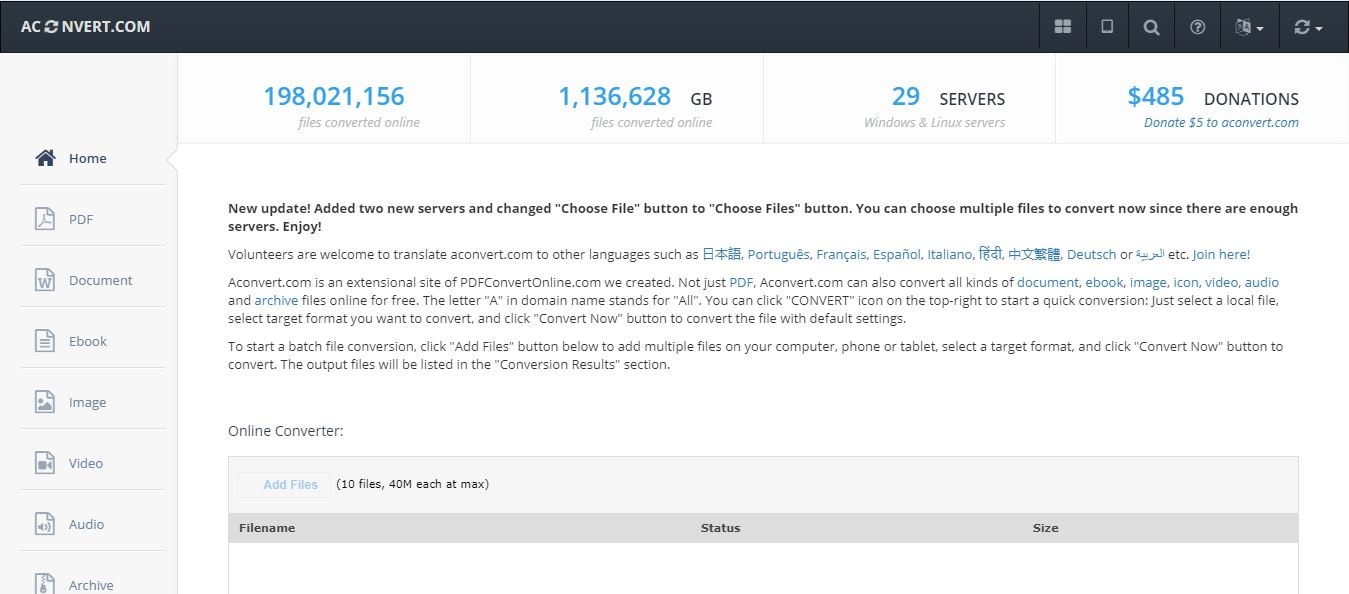Expand the language translation dropdown
The image size is (1349, 594).
point(1249,27)
